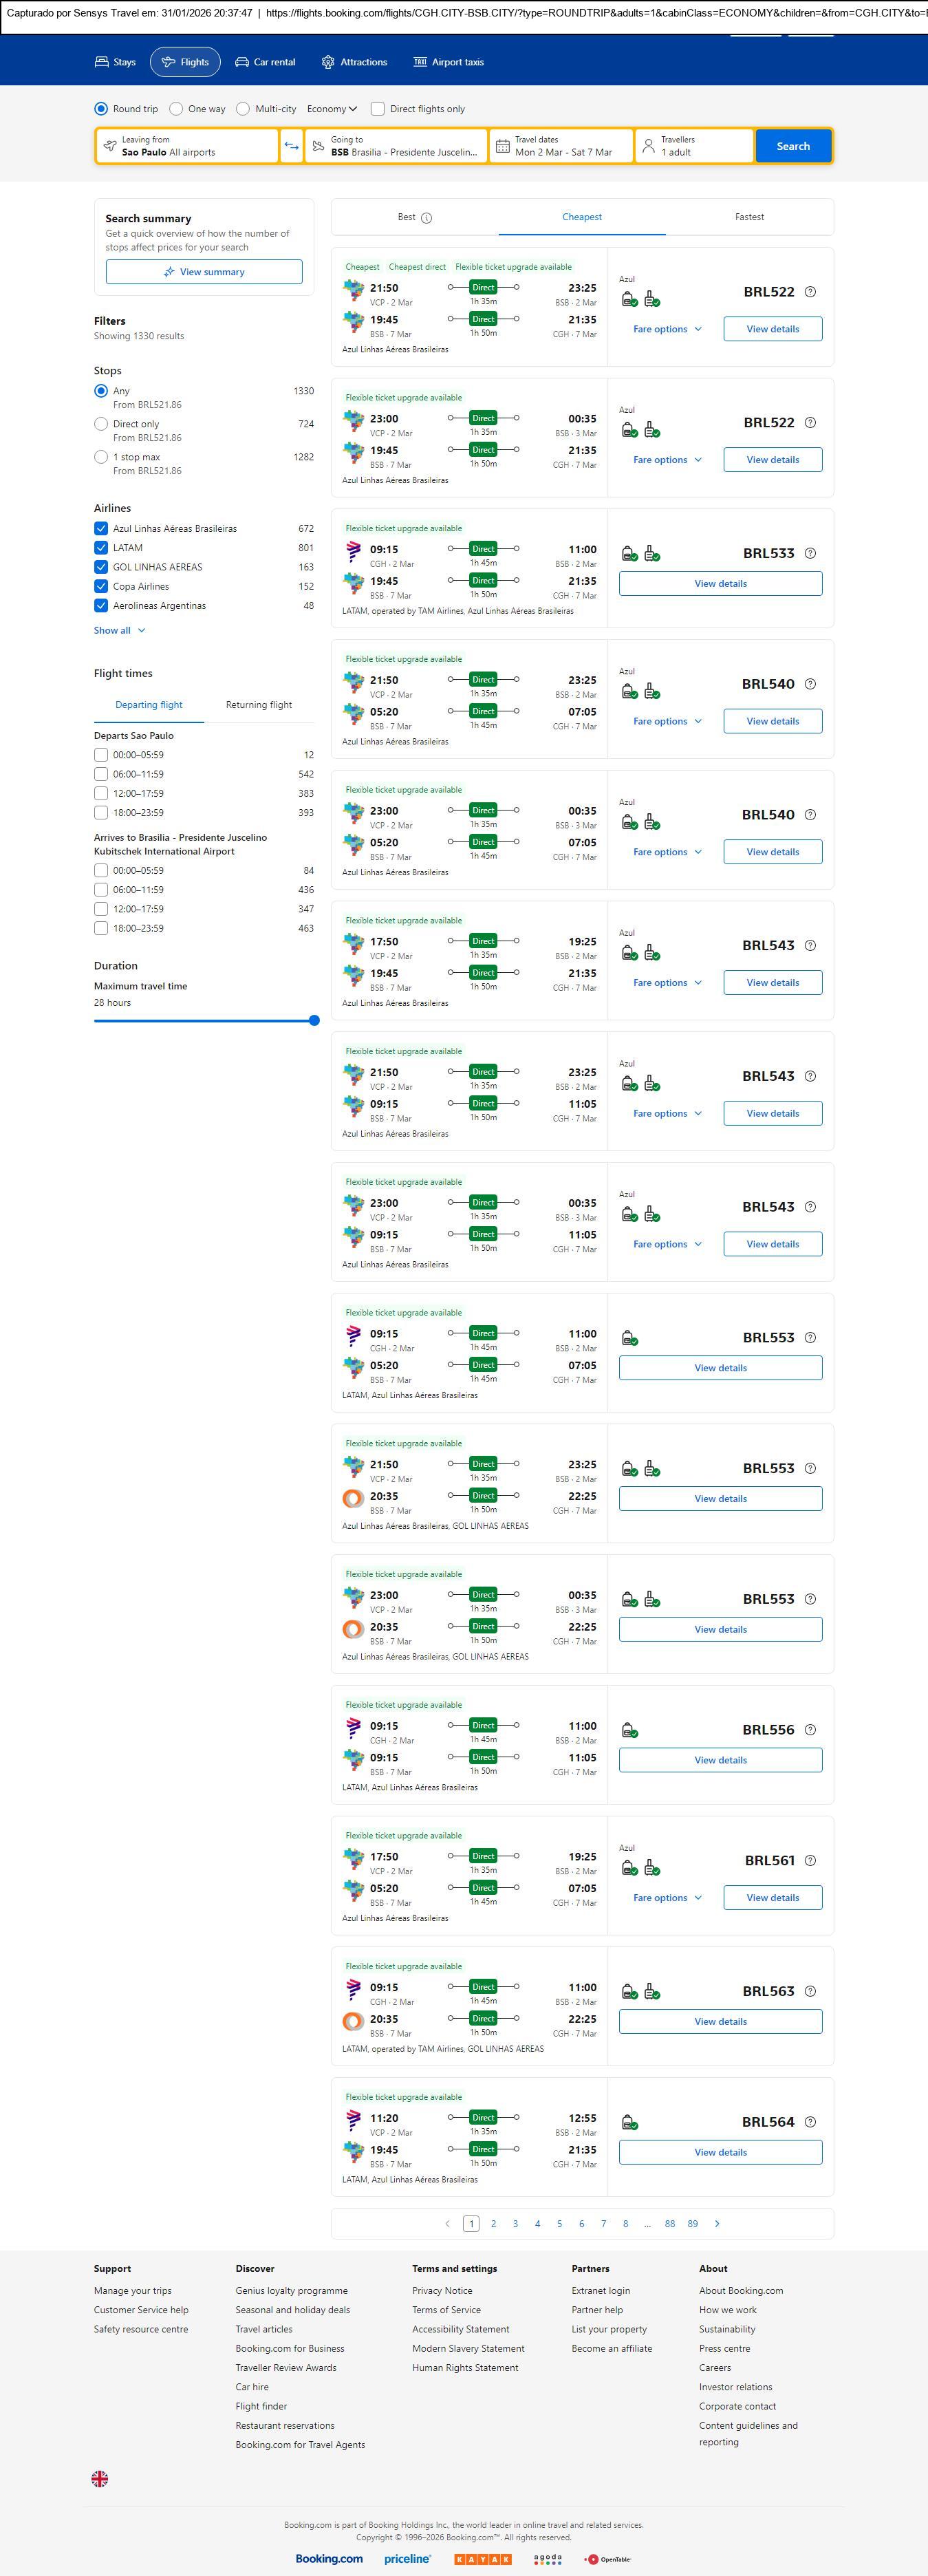Open the Economy cabin class dropdown
Viewport: 928px width, 2576px height.
332,109
